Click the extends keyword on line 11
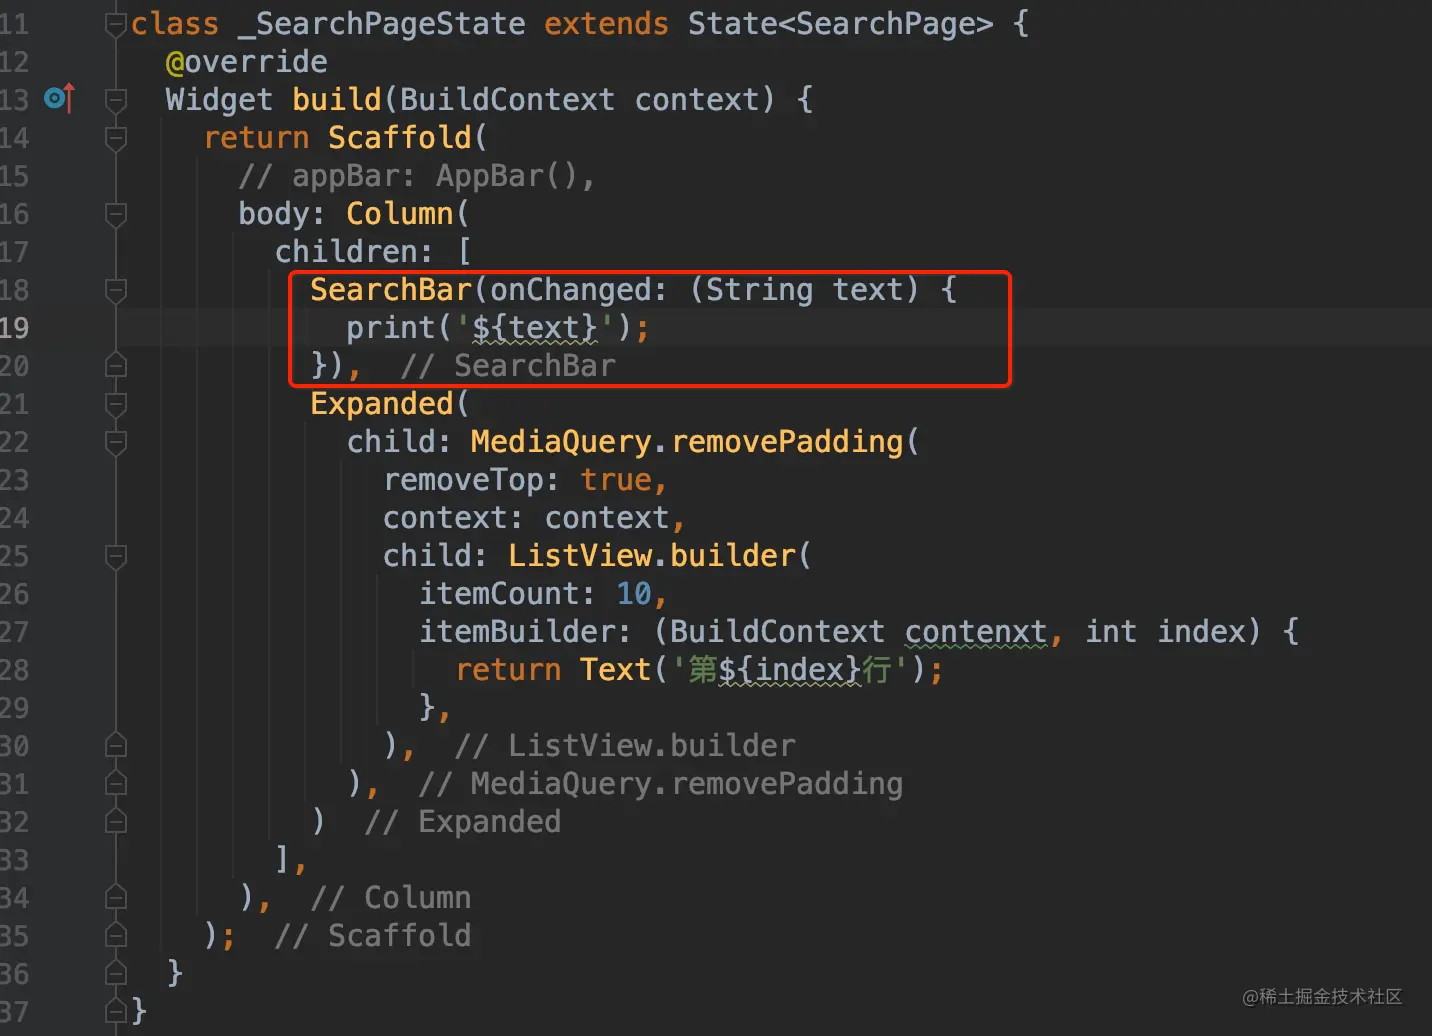 [606, 24]
